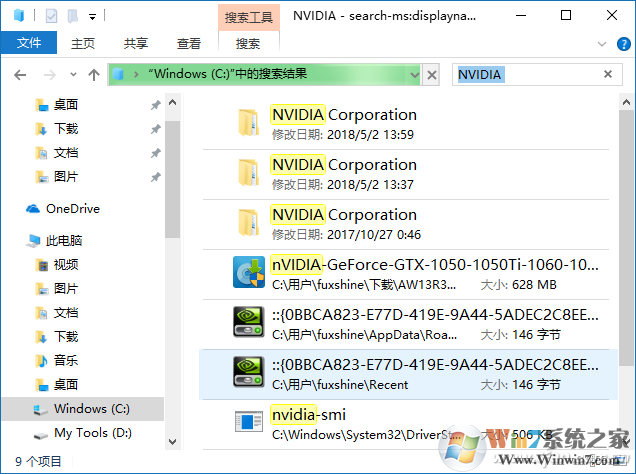Click the pin icon next to 下载
Image resolution: width=636 pixels, height=474 pixels.
[x=155, y=129]
